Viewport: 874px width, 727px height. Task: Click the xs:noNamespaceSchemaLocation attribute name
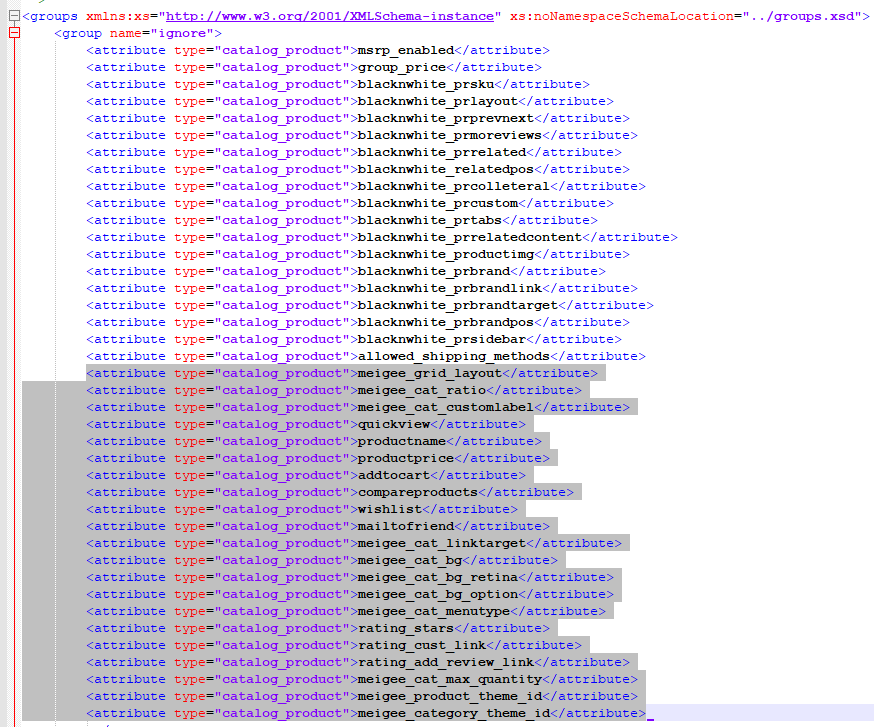click(621, 16)
